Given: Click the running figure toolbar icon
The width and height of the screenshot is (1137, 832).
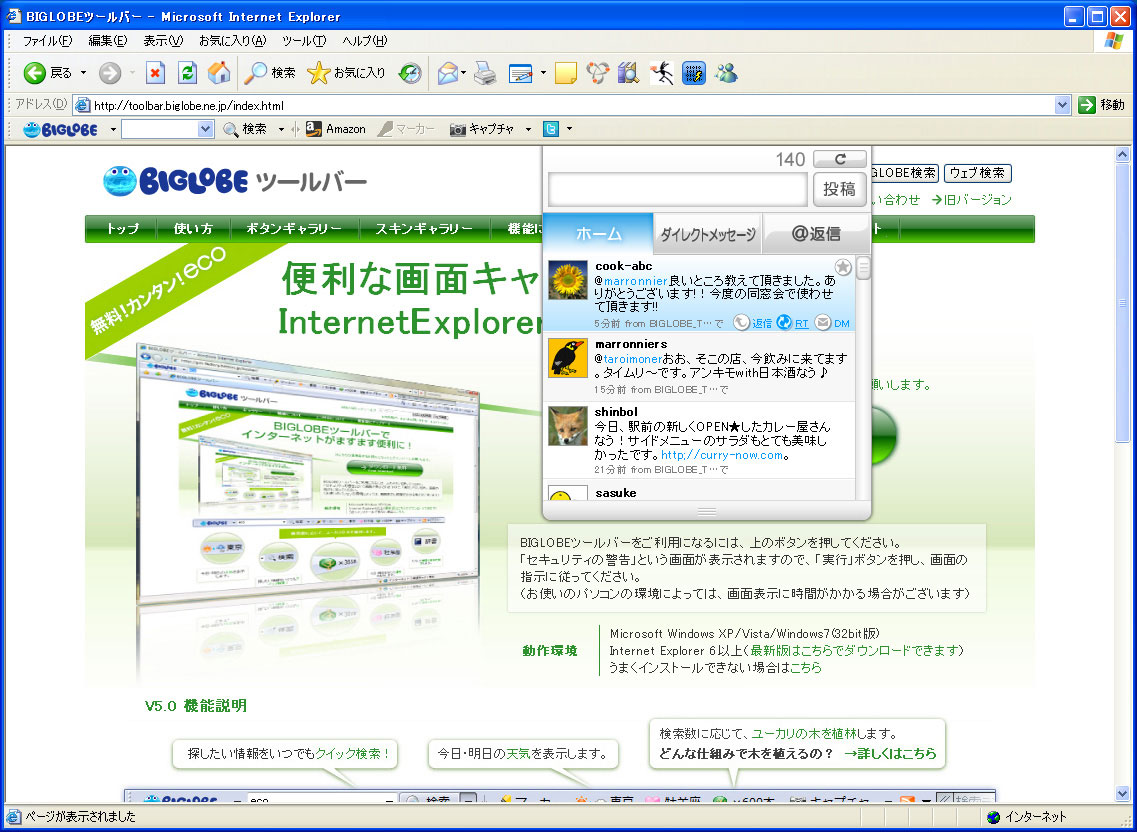Looking at the screenshot, I should tap(661, 73).
